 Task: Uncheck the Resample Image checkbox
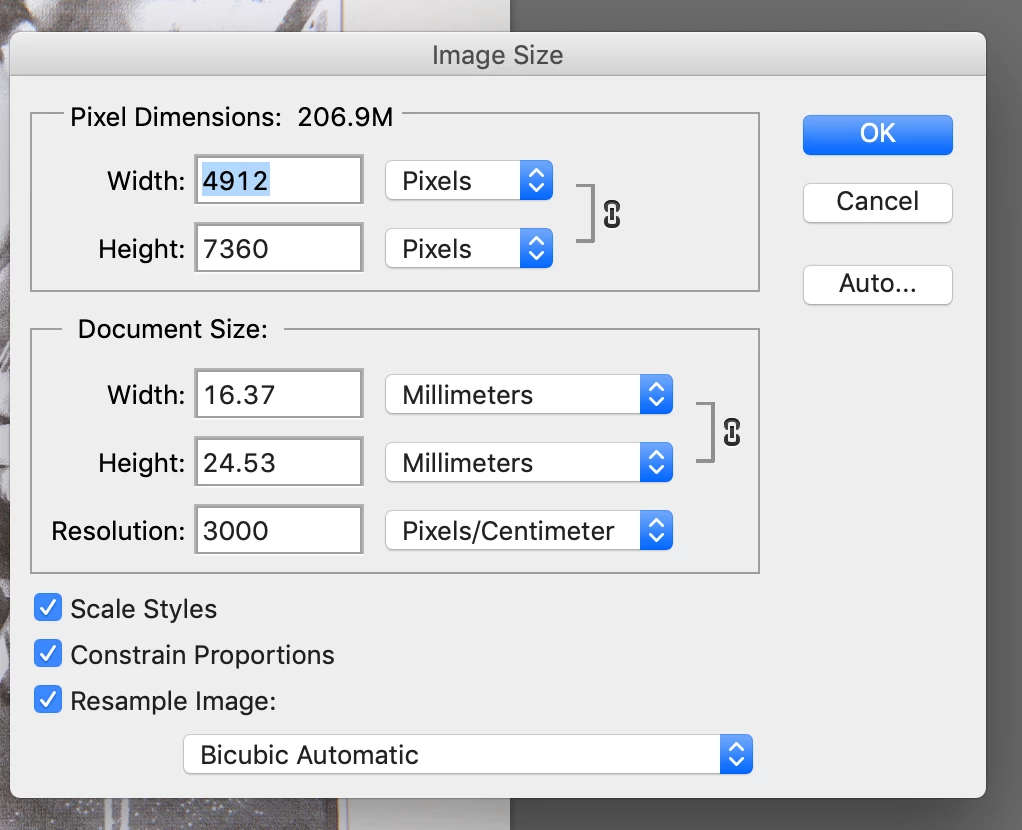[x=48, y=700]
